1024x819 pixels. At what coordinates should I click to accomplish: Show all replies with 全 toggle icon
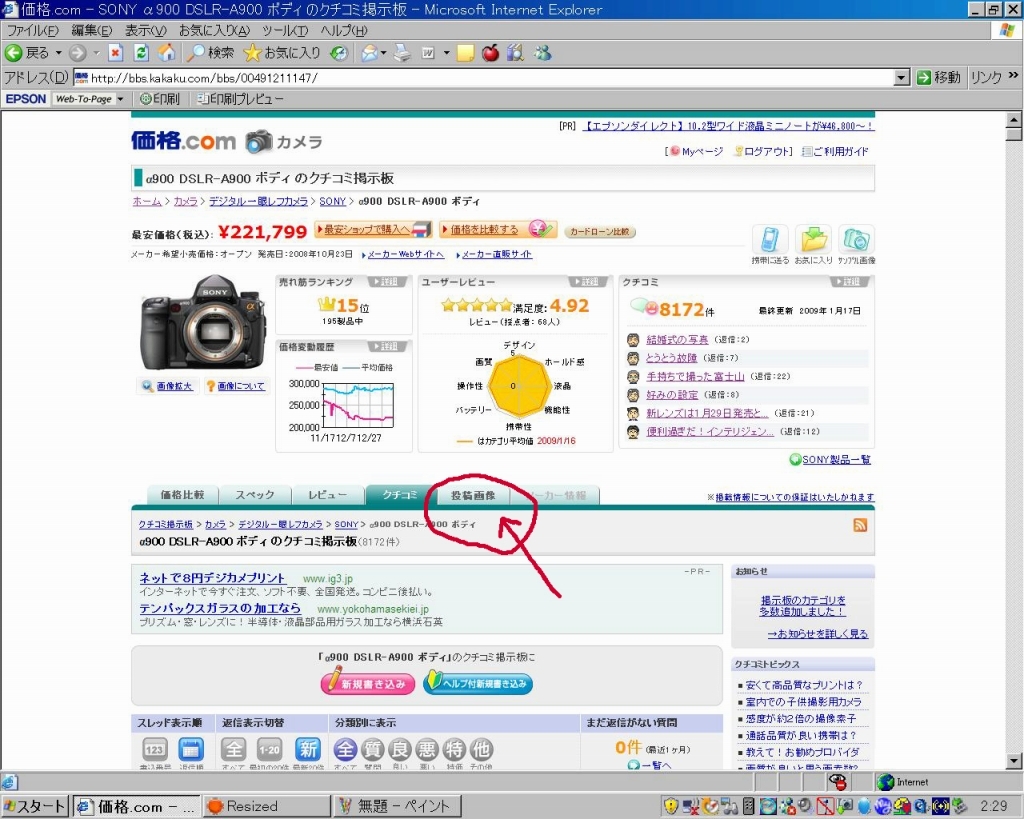pyautogui.click(x=233, y=749)
